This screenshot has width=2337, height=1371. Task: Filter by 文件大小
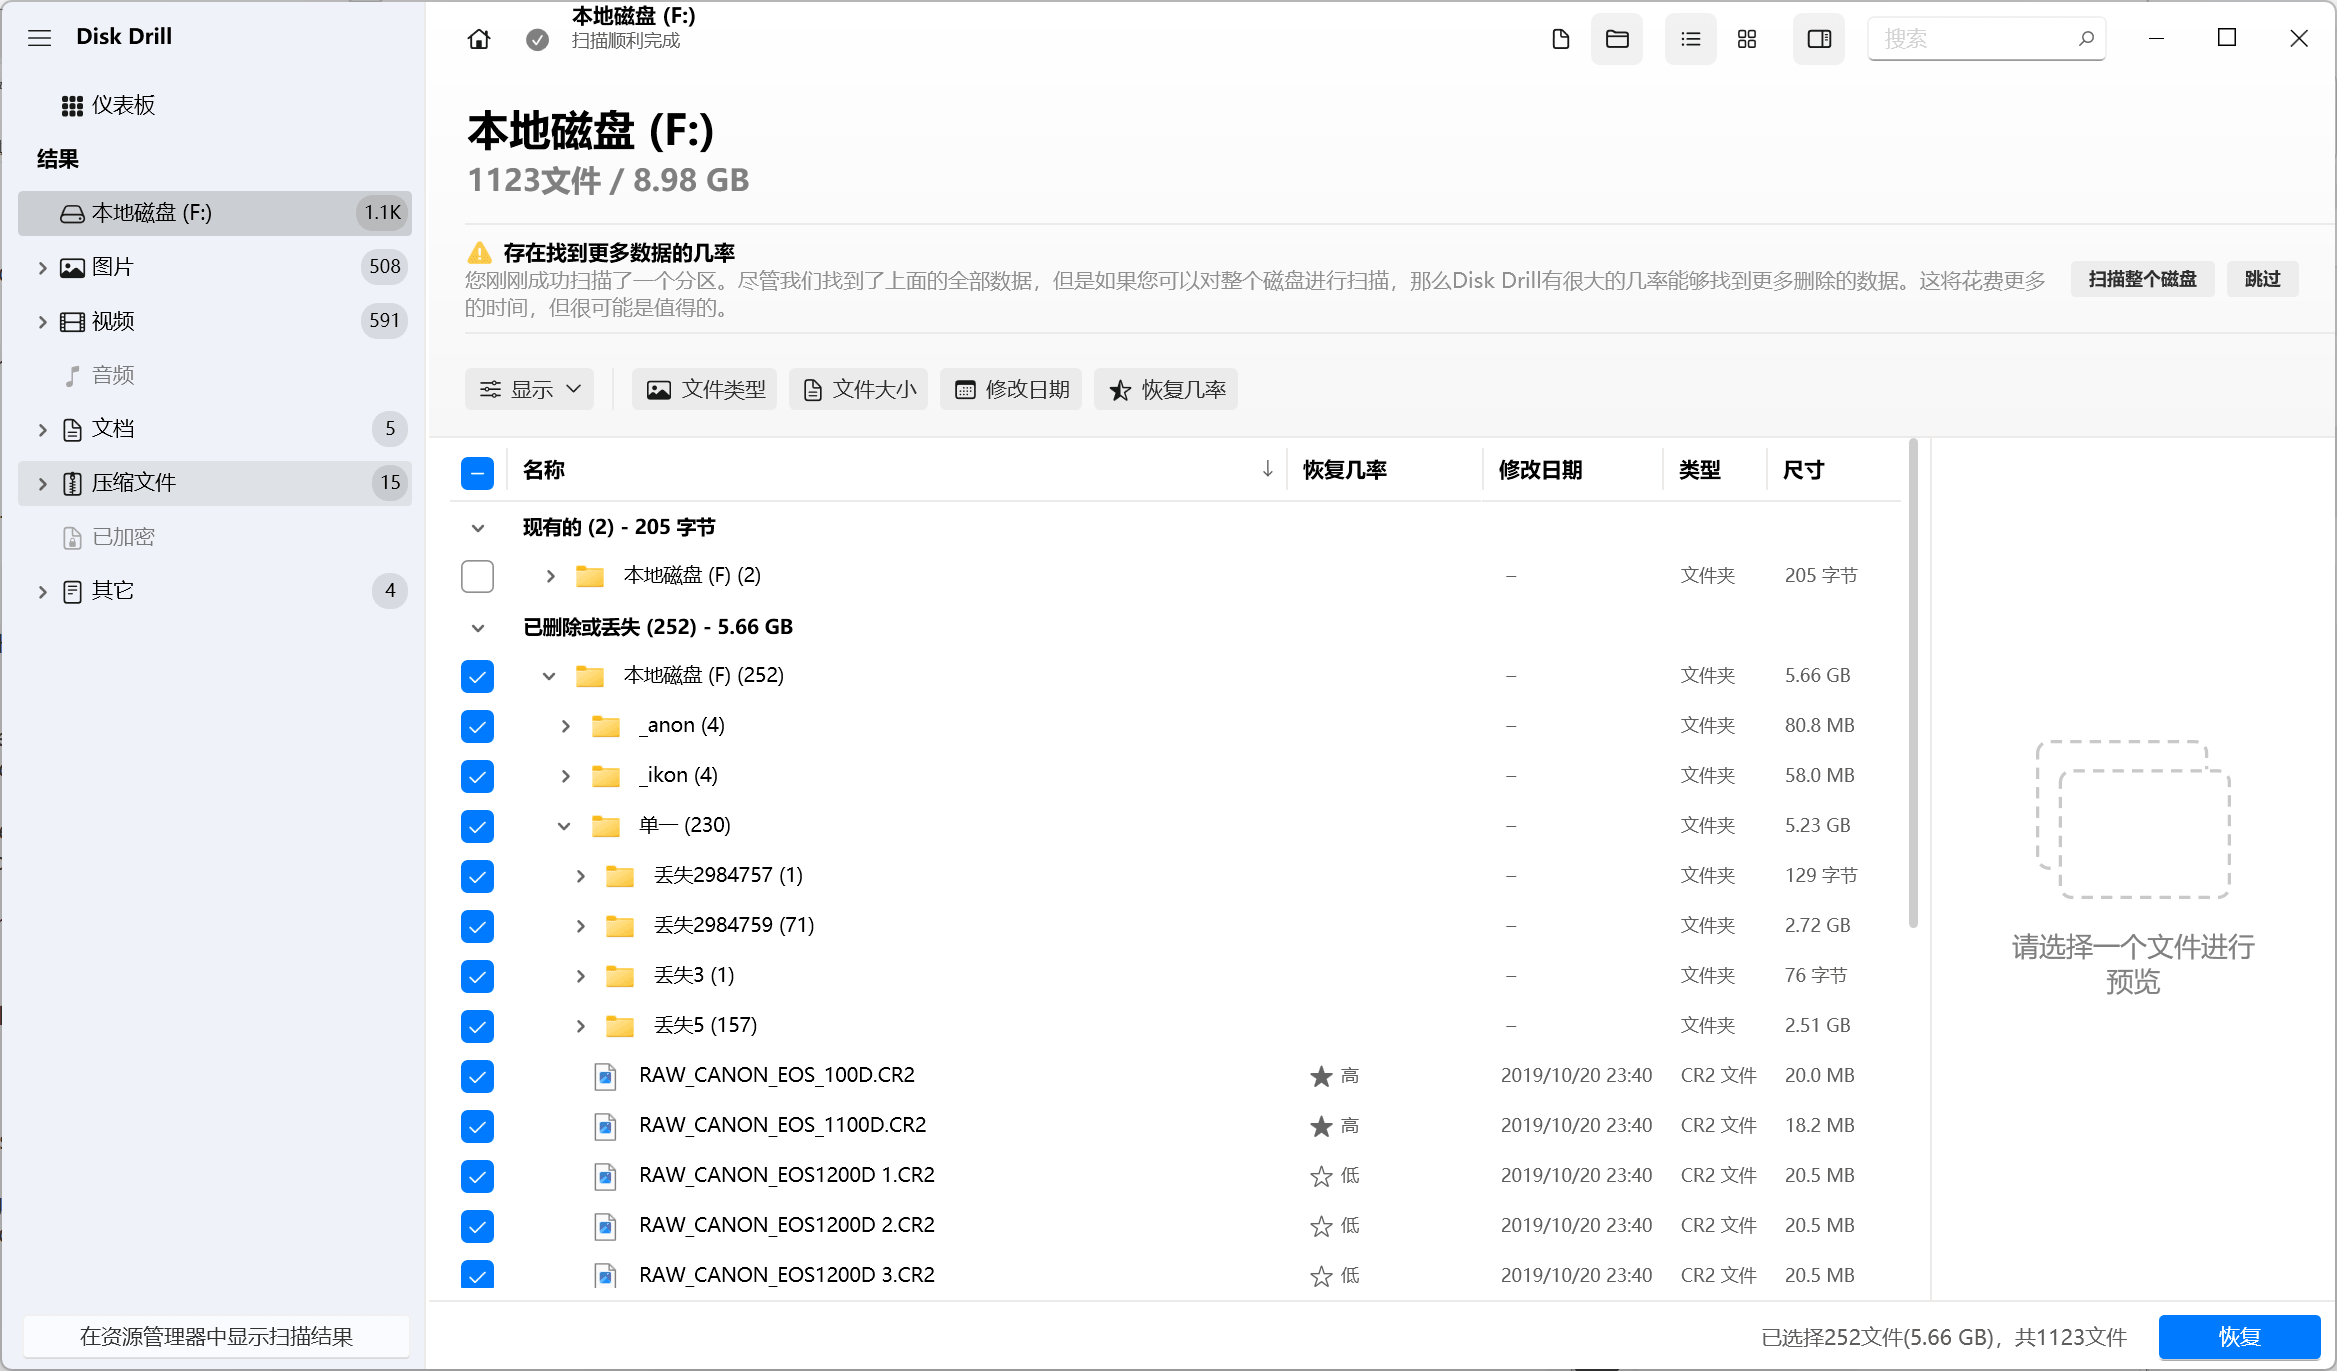[859, 389]
